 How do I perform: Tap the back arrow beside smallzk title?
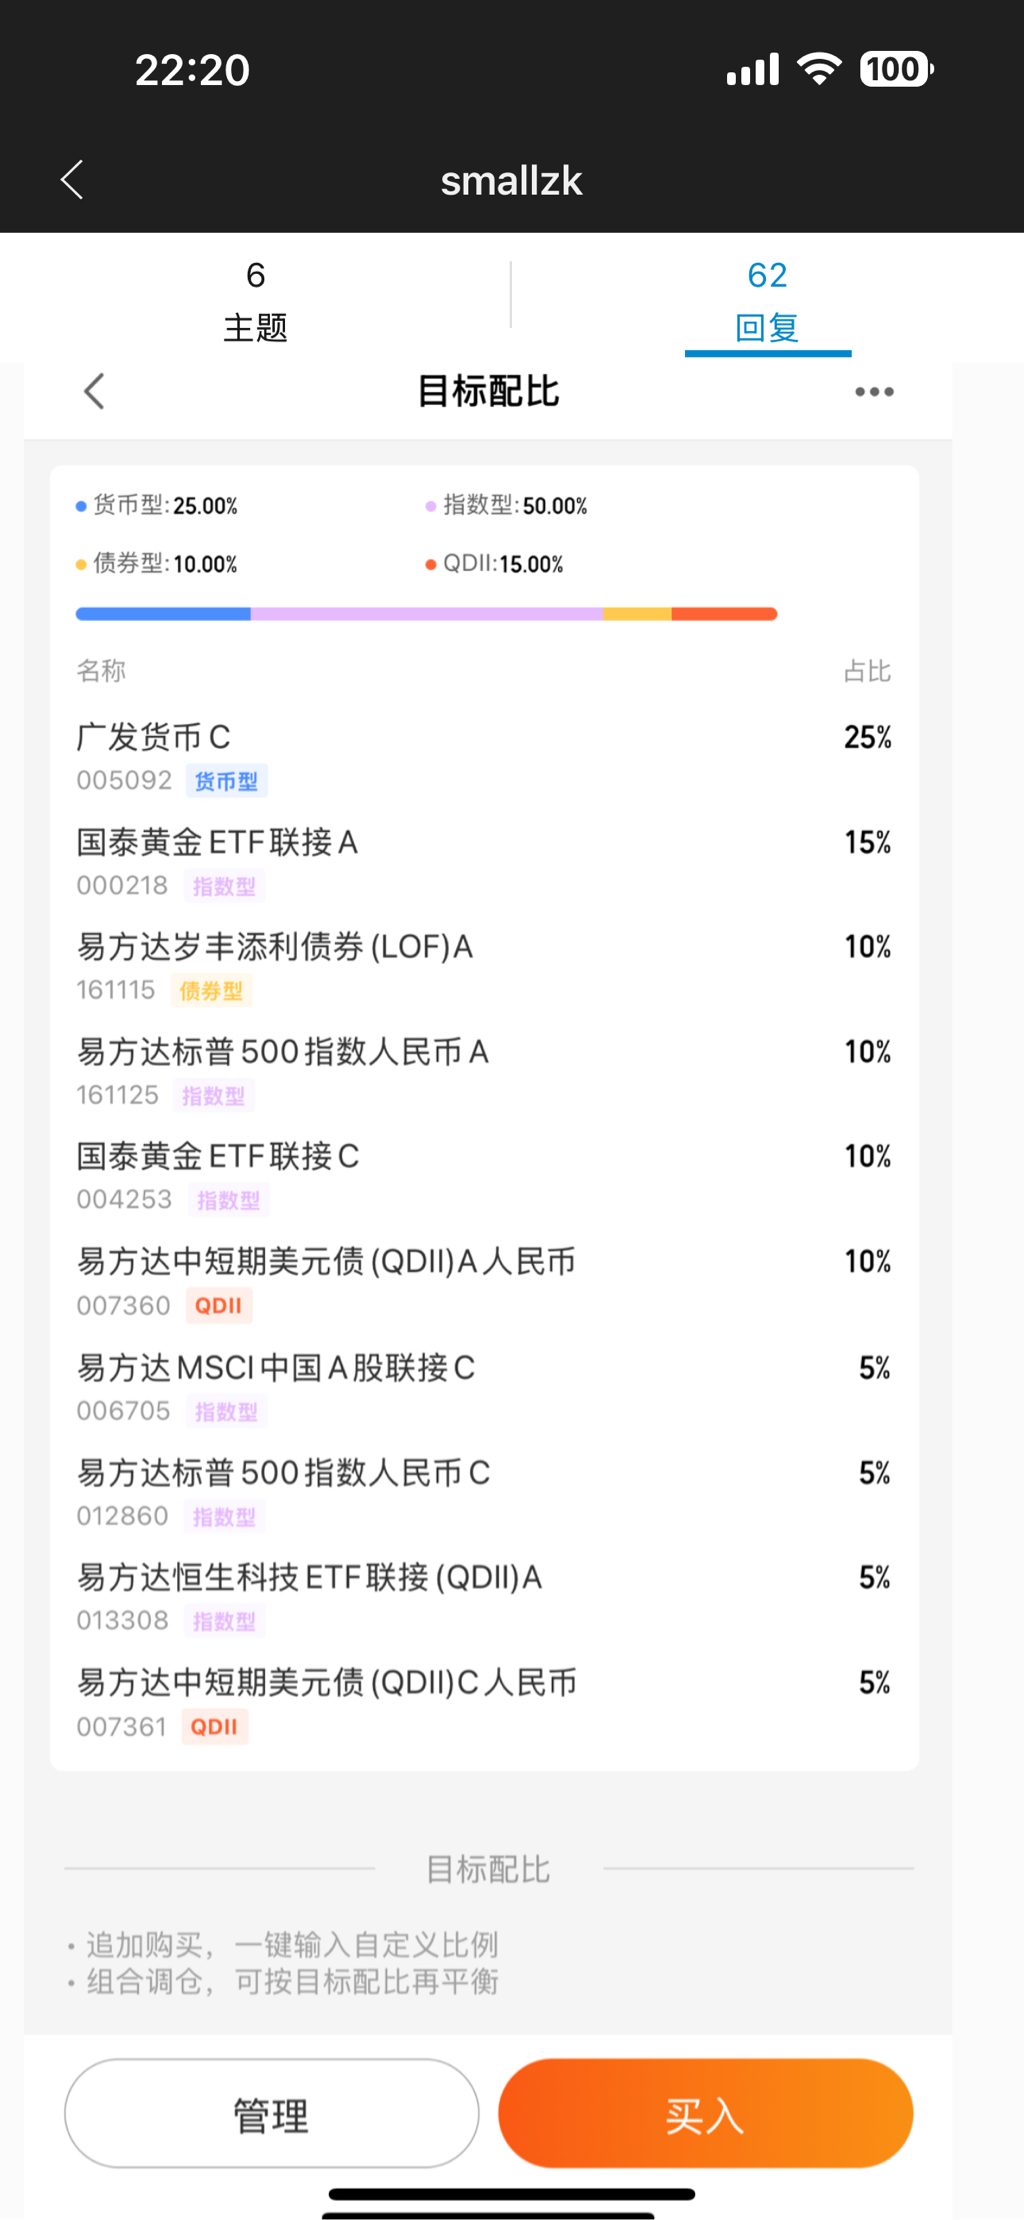click(x=72, y=180)
